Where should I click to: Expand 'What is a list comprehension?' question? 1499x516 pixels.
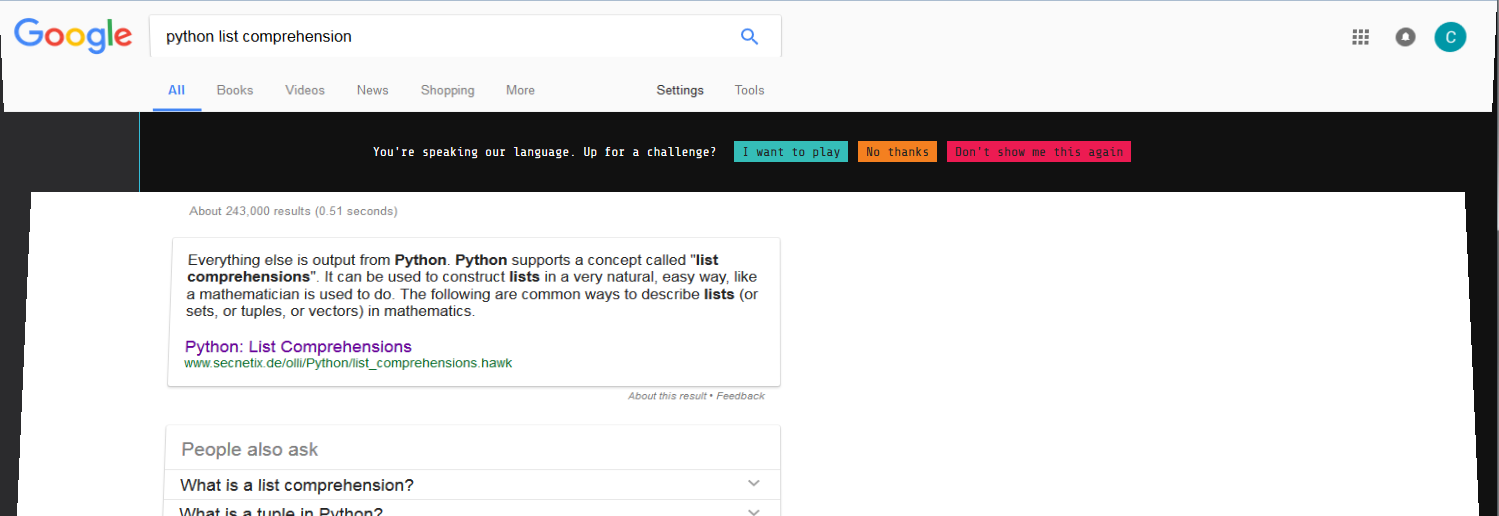click(x=472, y=485)
